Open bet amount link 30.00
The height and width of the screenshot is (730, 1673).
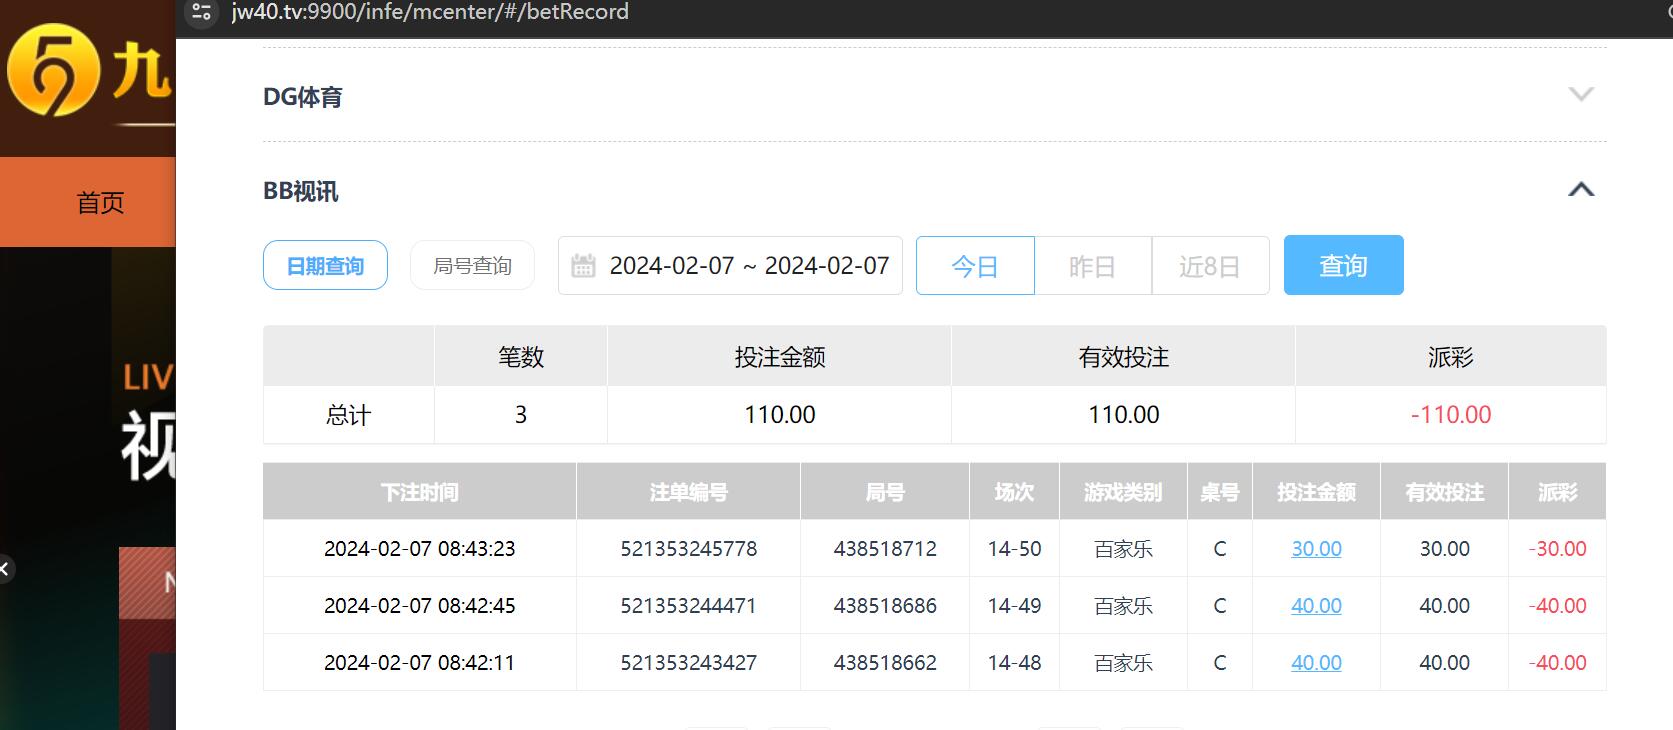tap(1316, 549)
